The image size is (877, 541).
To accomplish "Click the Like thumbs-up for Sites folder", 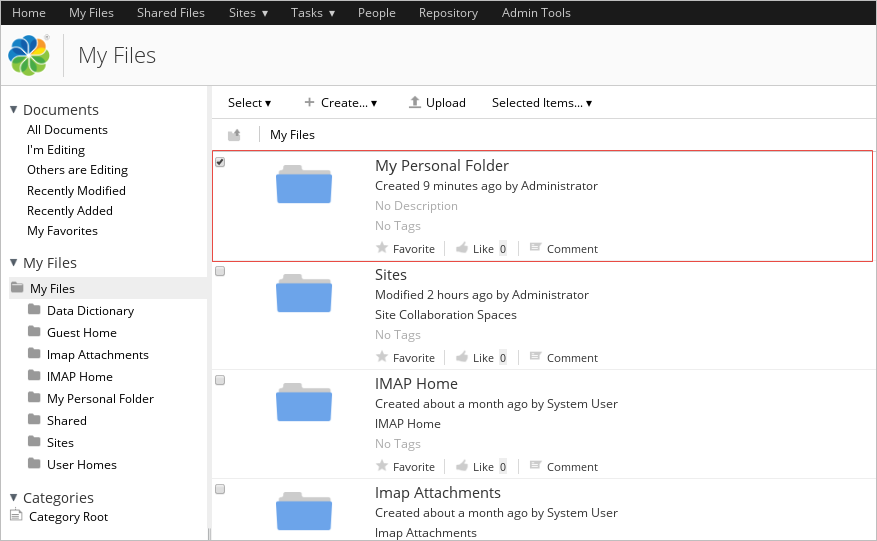I will click(x=462, y=357).
